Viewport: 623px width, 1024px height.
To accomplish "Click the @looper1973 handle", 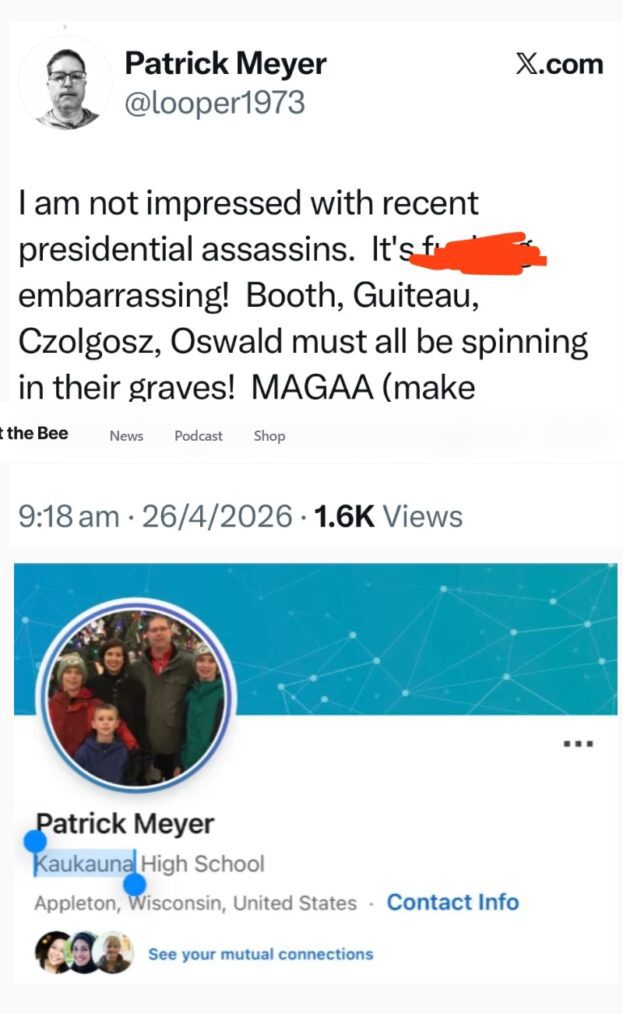I will [x=214, y=103].
